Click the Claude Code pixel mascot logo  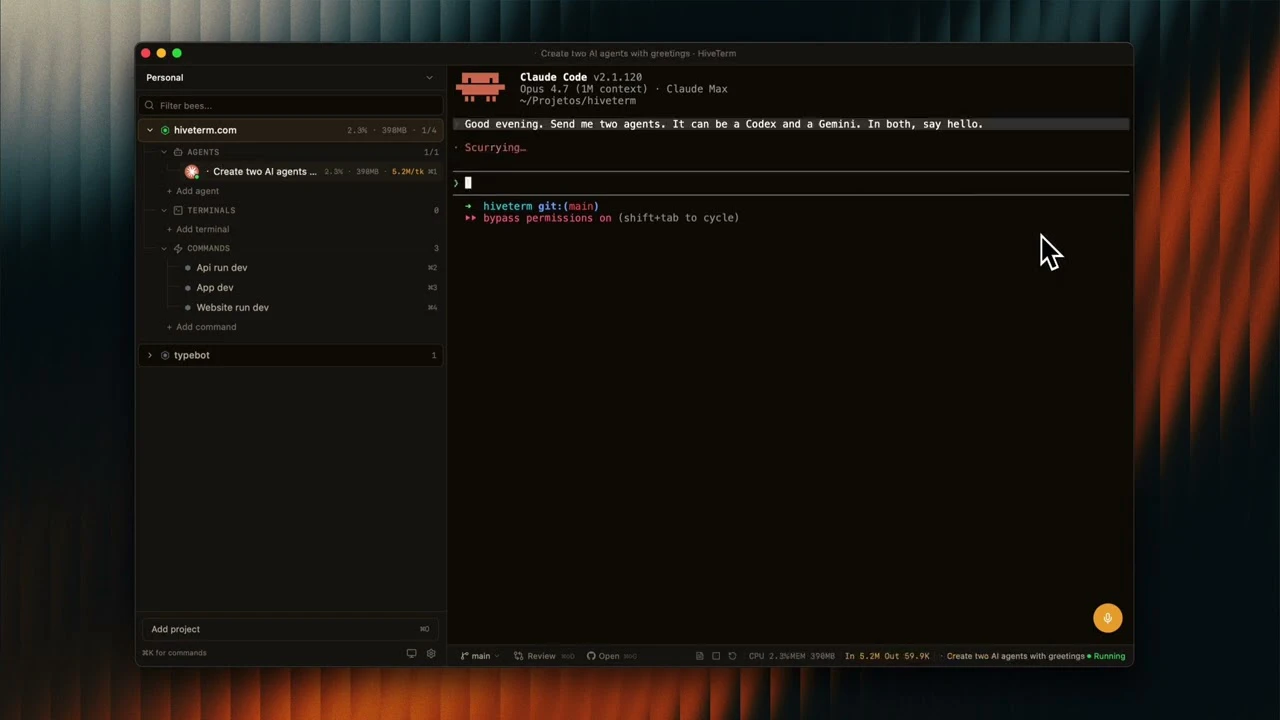480,87
